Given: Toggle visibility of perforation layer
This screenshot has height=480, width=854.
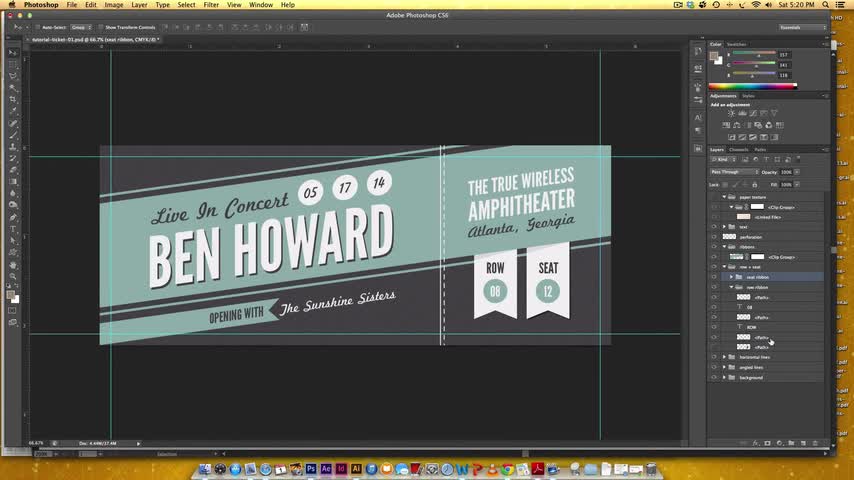Looking at the screenshot, I should pyautogui.click(x=714, y=237).
